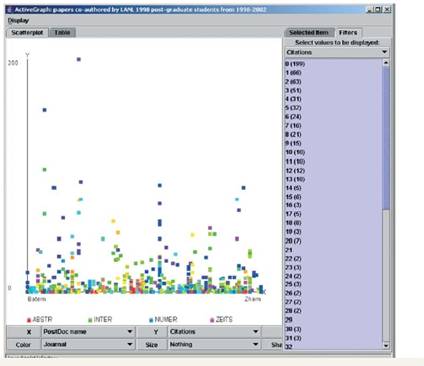
Task: Select the 0 (199) citation value
Action: pos(295,64)
